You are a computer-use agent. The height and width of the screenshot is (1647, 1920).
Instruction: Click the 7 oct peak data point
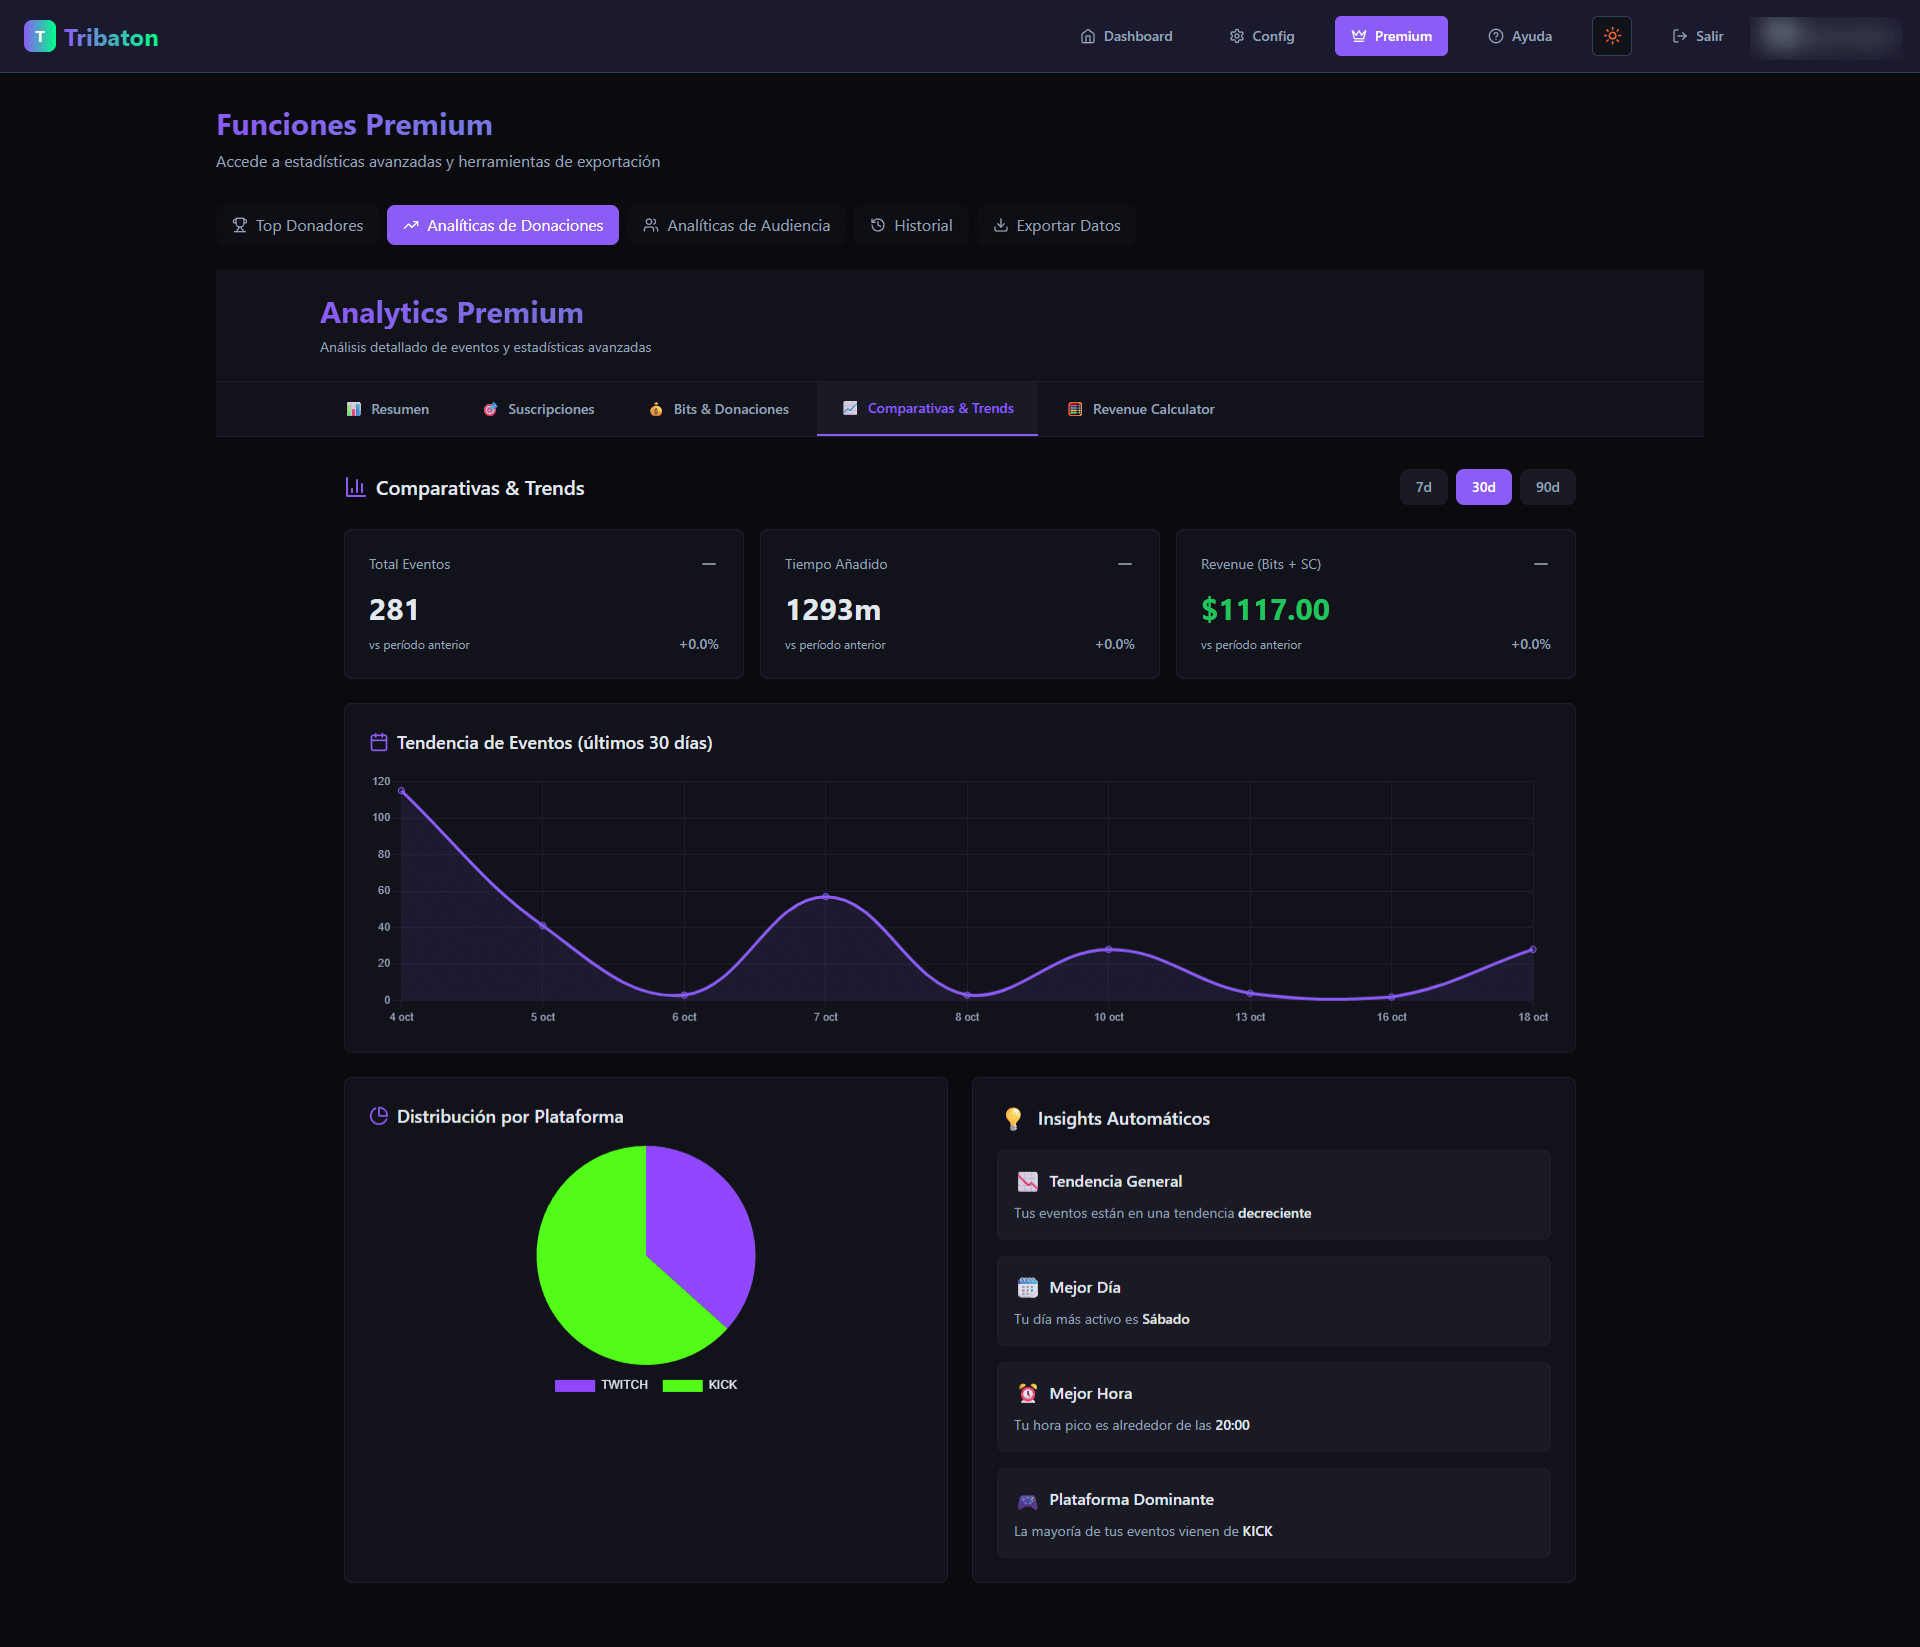825,897
